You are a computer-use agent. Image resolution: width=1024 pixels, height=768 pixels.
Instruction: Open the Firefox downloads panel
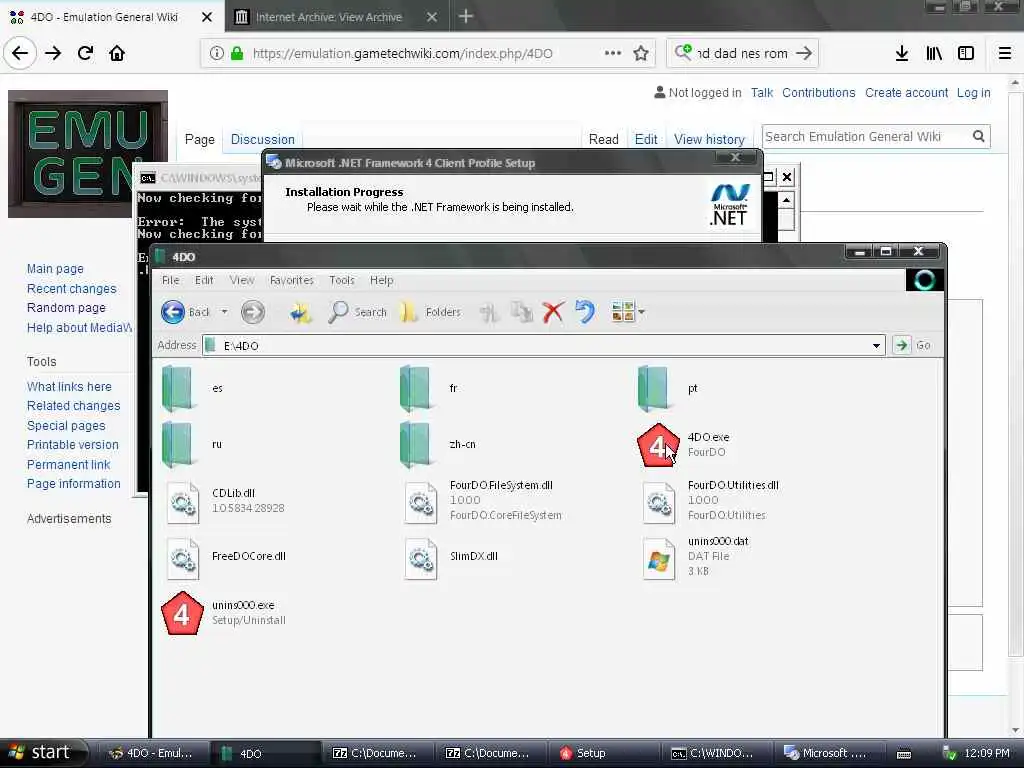902,54
